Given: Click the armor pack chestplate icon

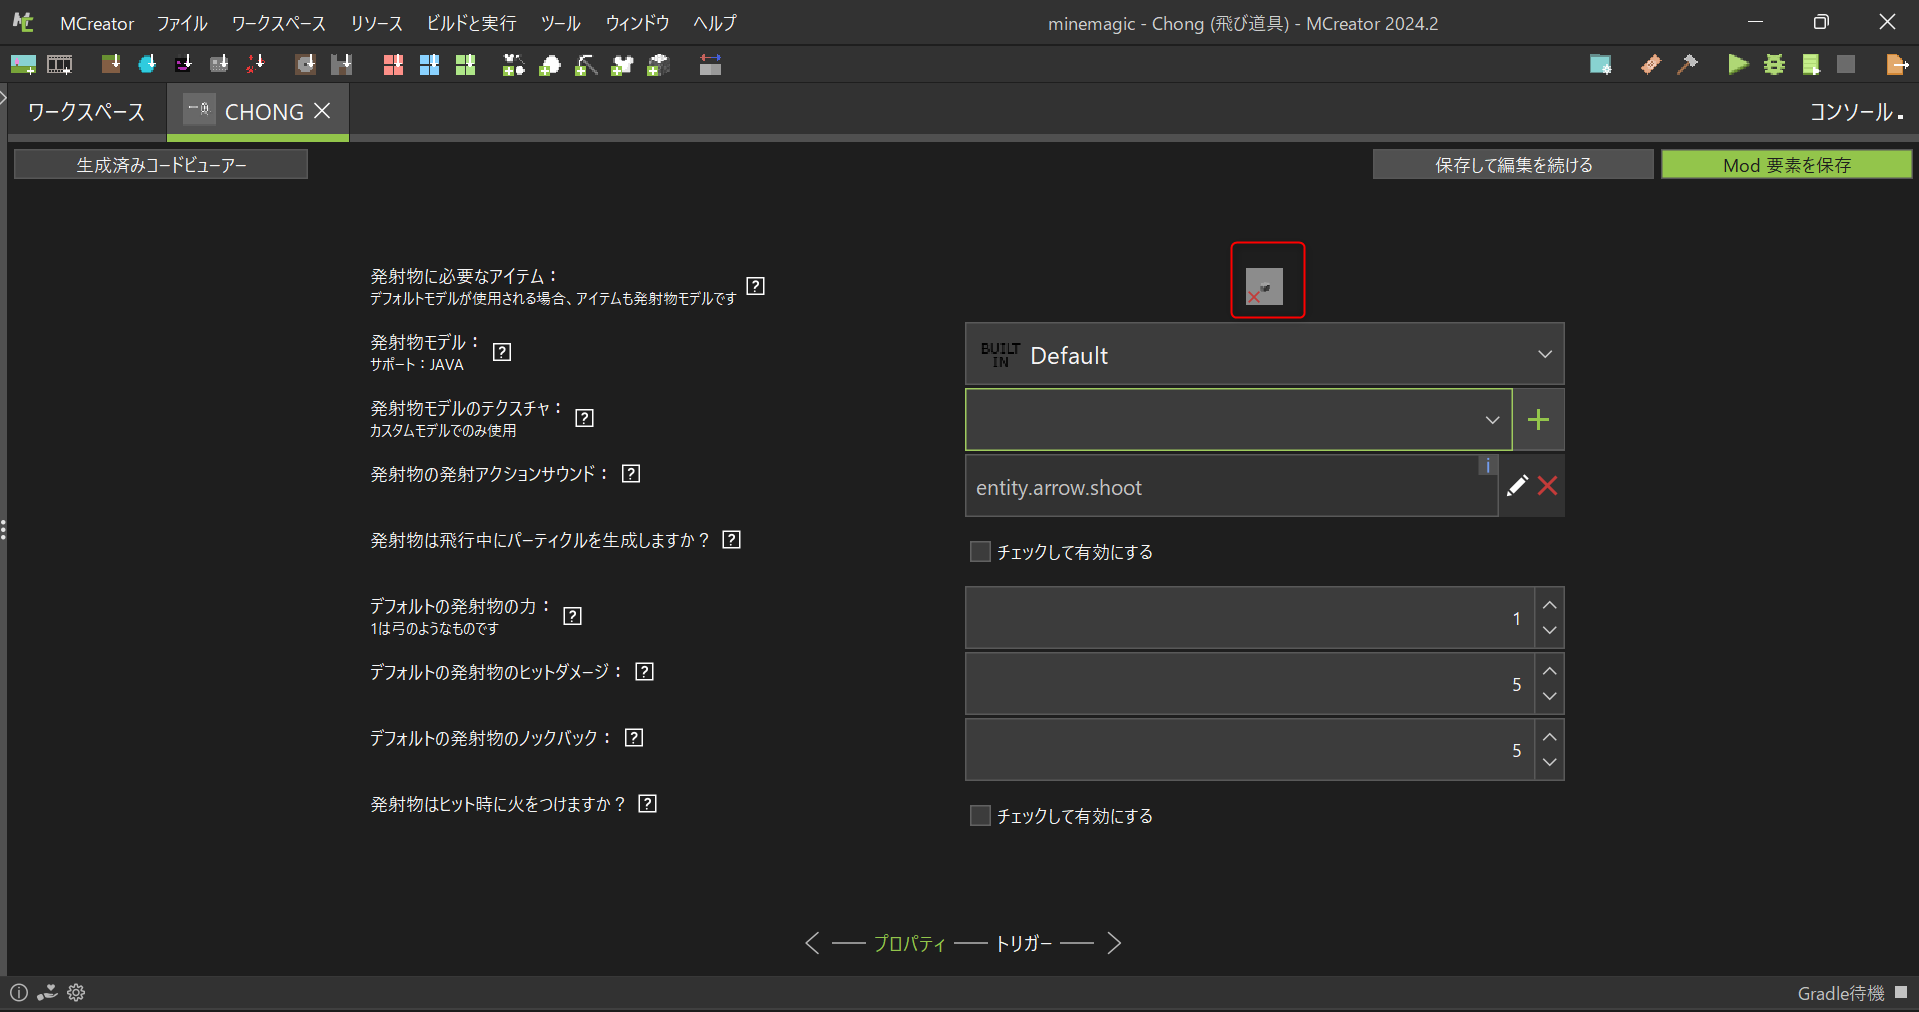Looking at the screenshot, I should pyautogui.click(x=622, y=65).
